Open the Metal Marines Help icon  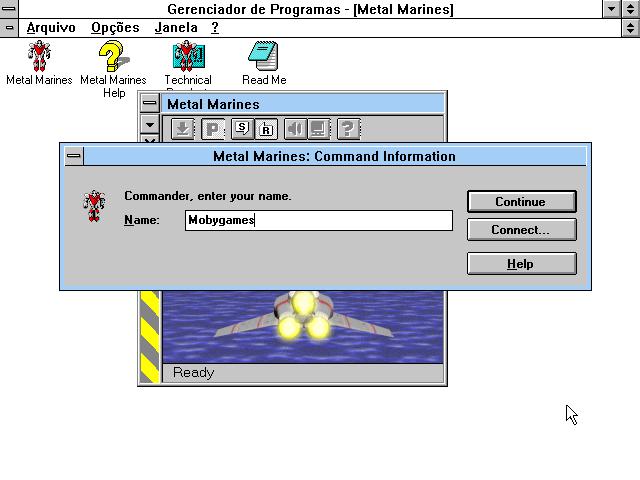point(113,57)
